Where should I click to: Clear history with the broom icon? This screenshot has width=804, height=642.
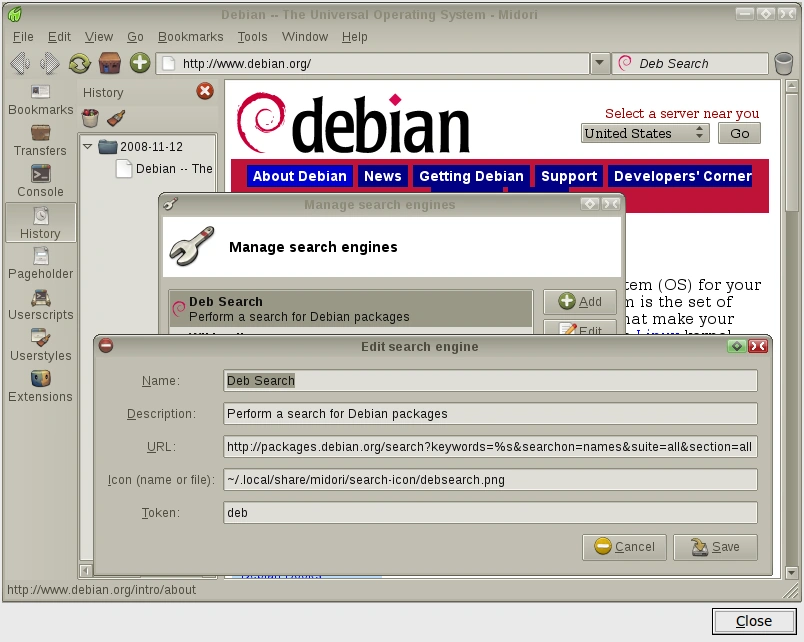coord(116,118)
